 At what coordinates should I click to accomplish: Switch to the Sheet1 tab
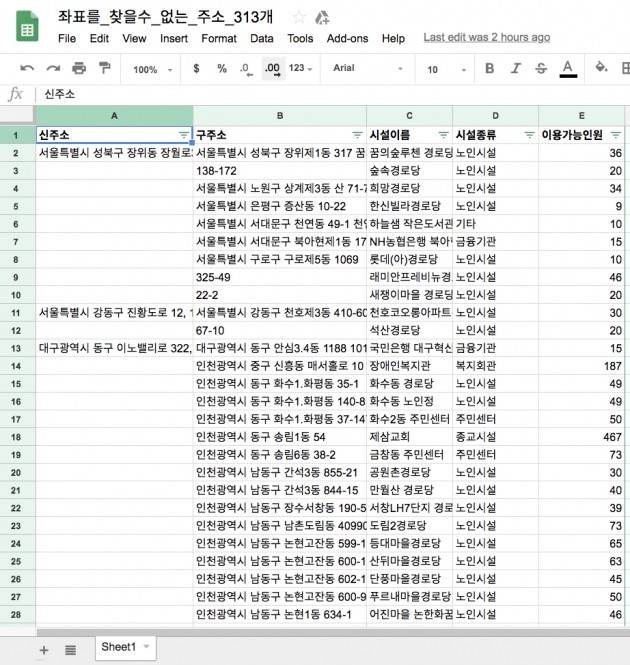[118, 647]
